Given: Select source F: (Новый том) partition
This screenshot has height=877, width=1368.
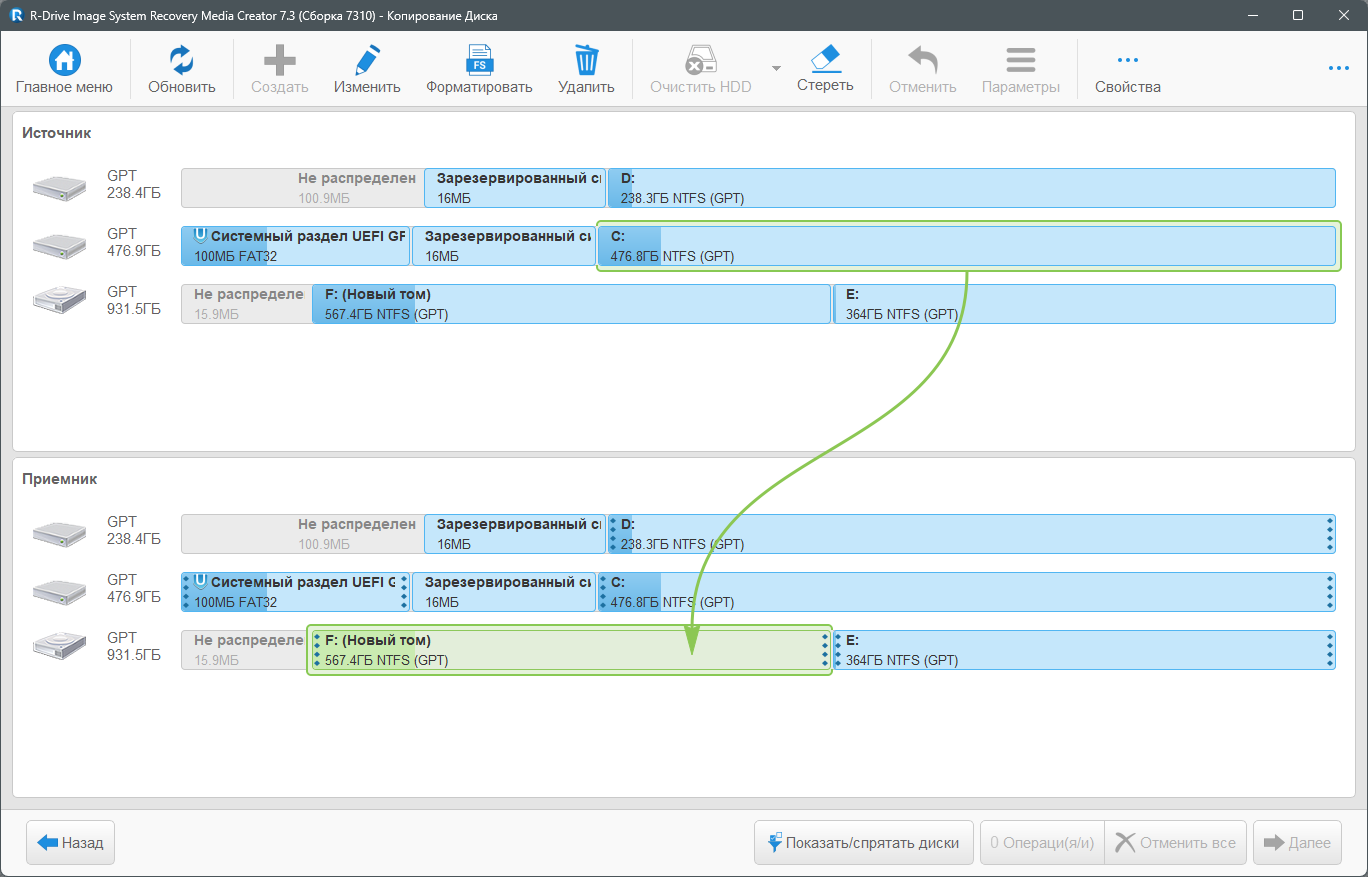Looking at the screenshot, I should pos(570,304).
